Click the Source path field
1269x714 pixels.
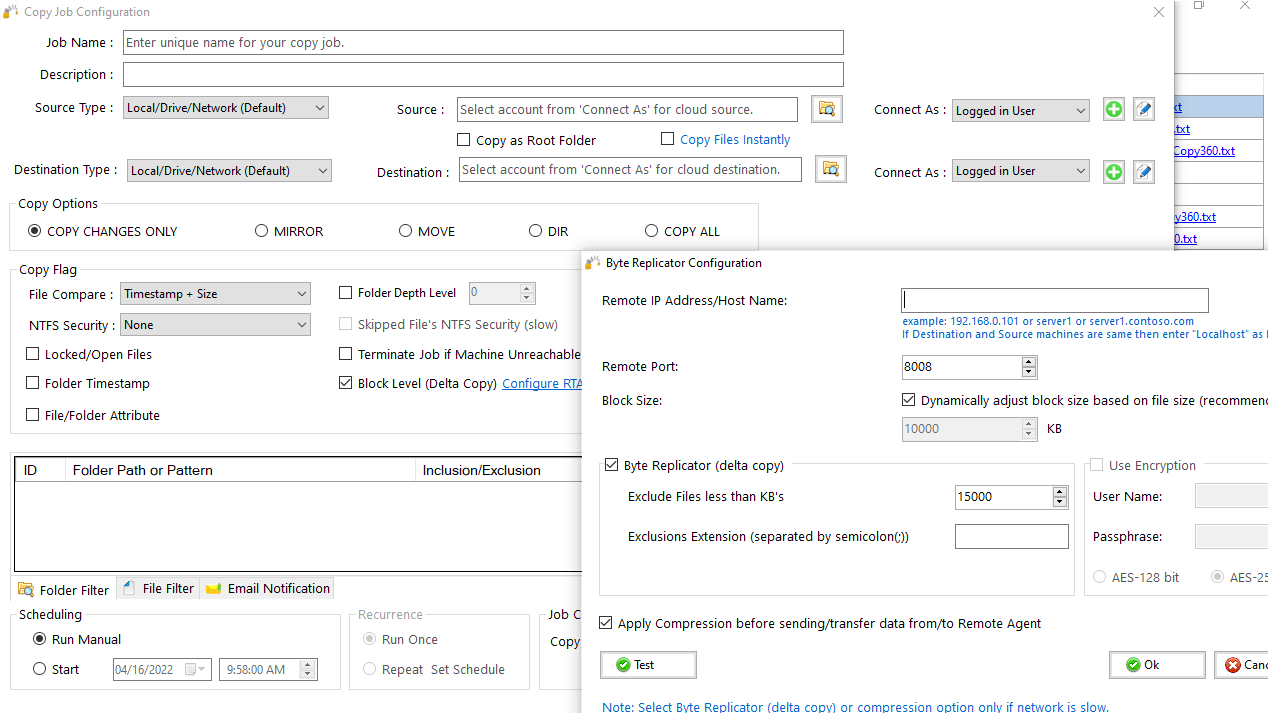627,110
